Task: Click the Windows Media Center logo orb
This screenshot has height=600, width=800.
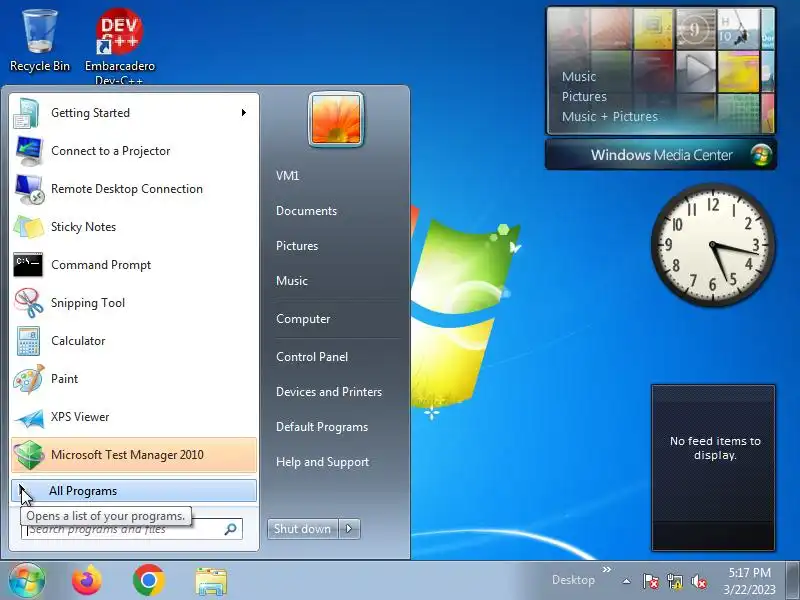Action: pos(761,155)
